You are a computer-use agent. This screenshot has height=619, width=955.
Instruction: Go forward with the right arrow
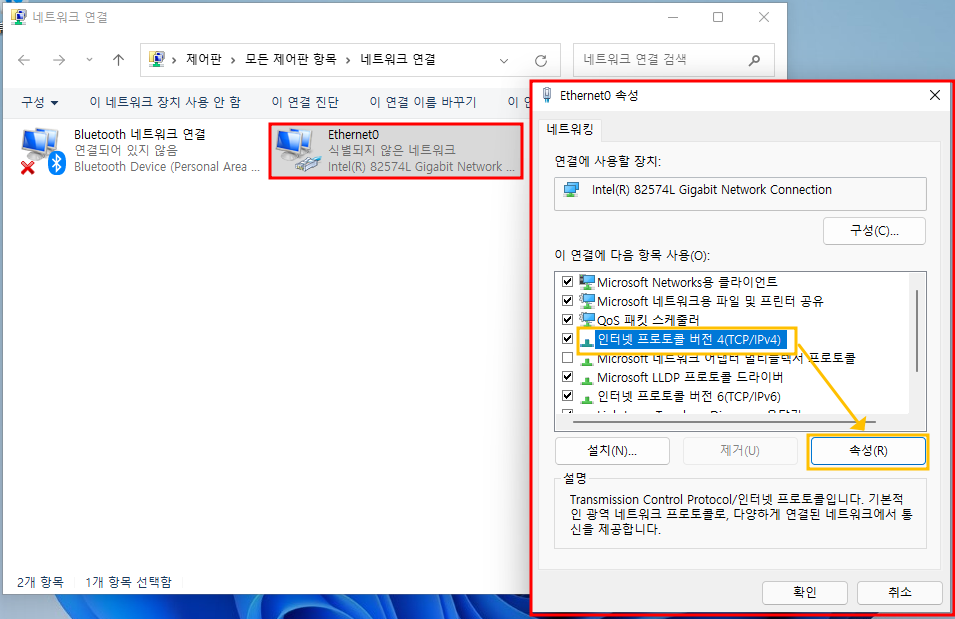pyautogui.click(x=58, y=60)
